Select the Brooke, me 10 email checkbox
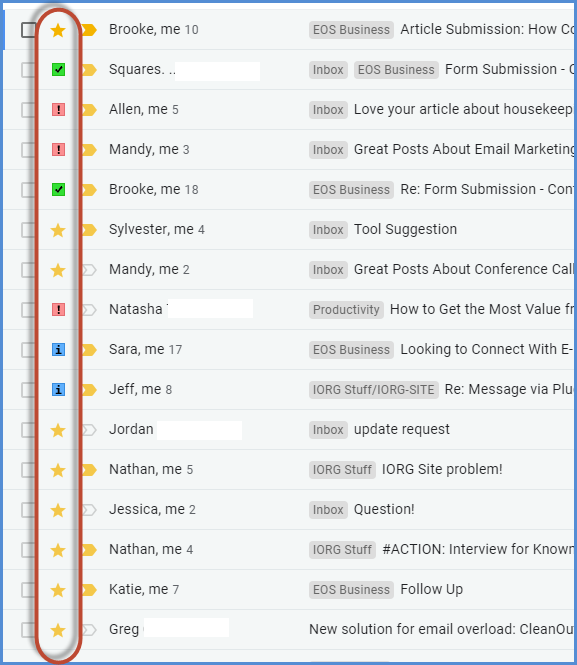This screenshot has width=577, height=665. click(x=28, y=30)
